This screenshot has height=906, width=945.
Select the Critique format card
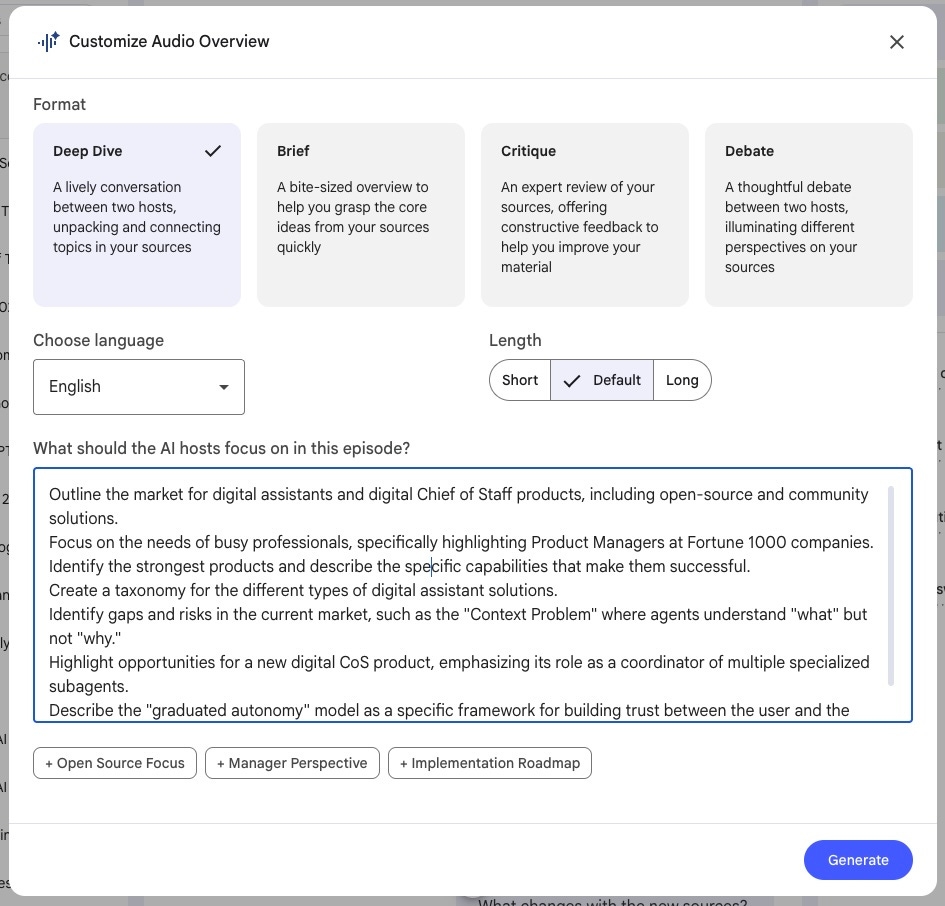(x=585, y=215)
